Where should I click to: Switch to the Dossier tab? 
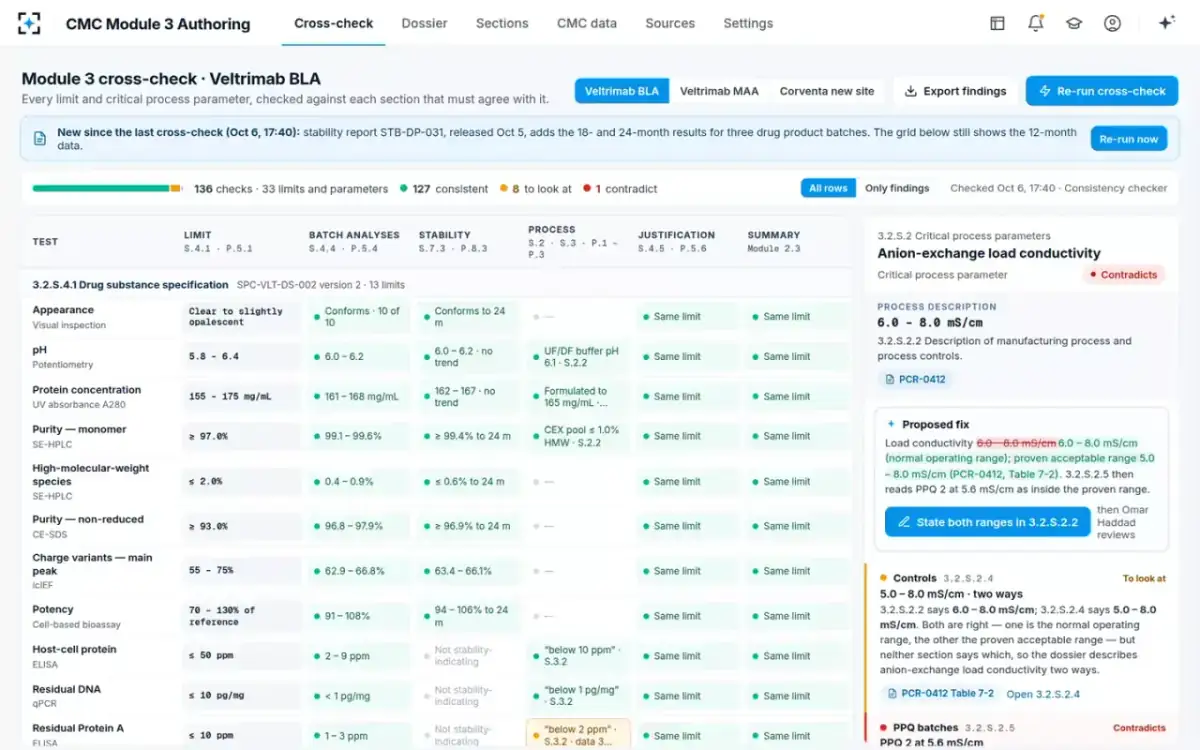tap(424, 23)
